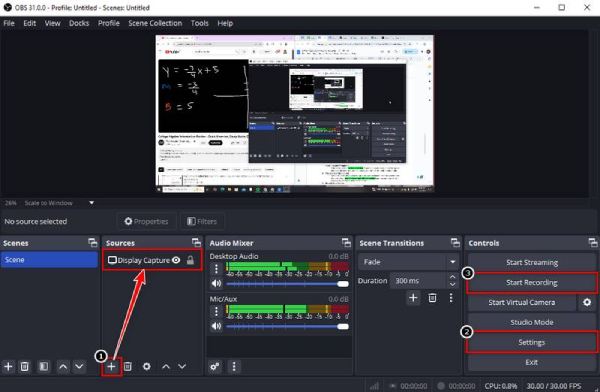Select the Scene item in Scenes list
This screenshot has width=600, height=392.
coord(49,260)
